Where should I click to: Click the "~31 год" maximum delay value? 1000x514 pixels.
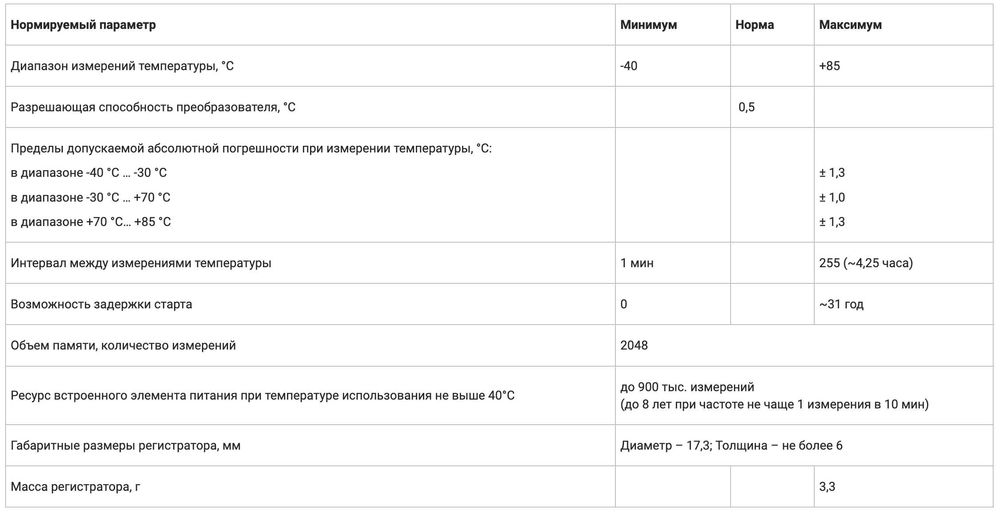click(x=840, y=304)
